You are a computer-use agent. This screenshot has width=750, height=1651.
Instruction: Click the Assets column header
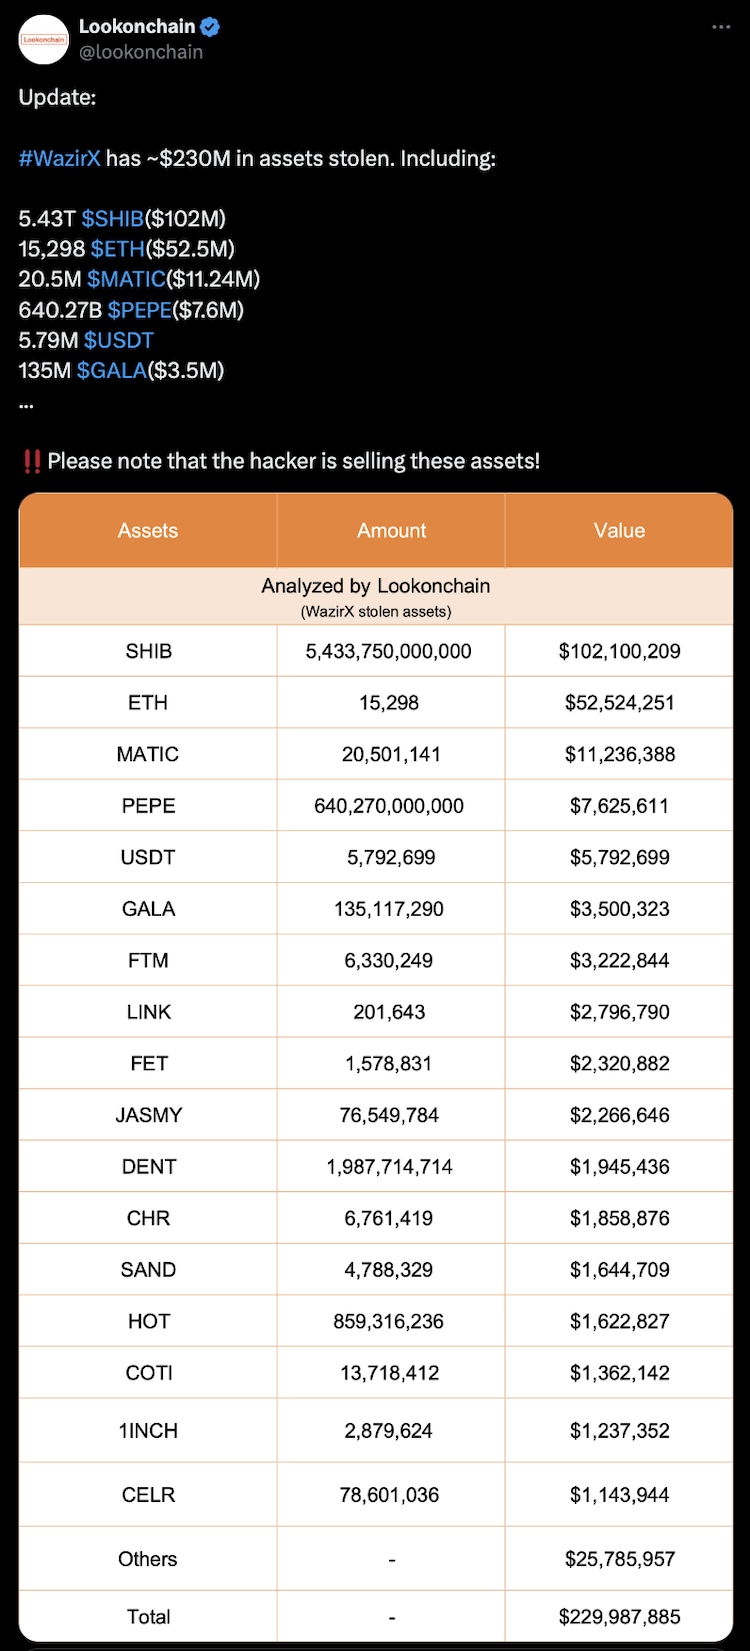coord(148,531)
